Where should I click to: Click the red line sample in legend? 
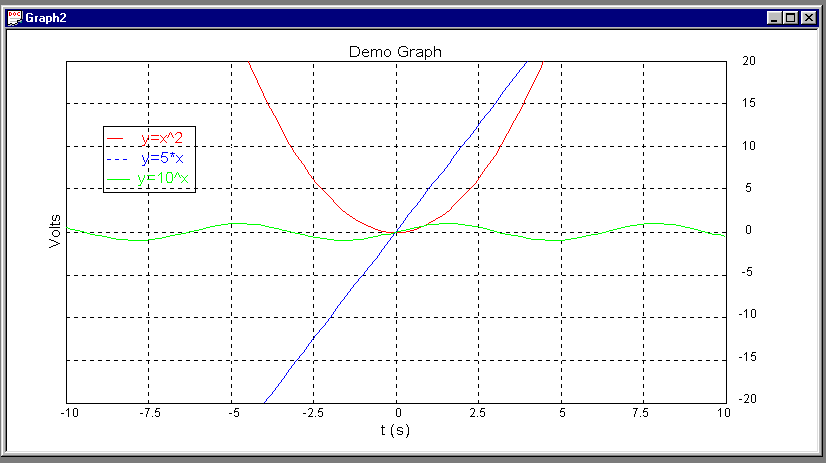[115, 139]
